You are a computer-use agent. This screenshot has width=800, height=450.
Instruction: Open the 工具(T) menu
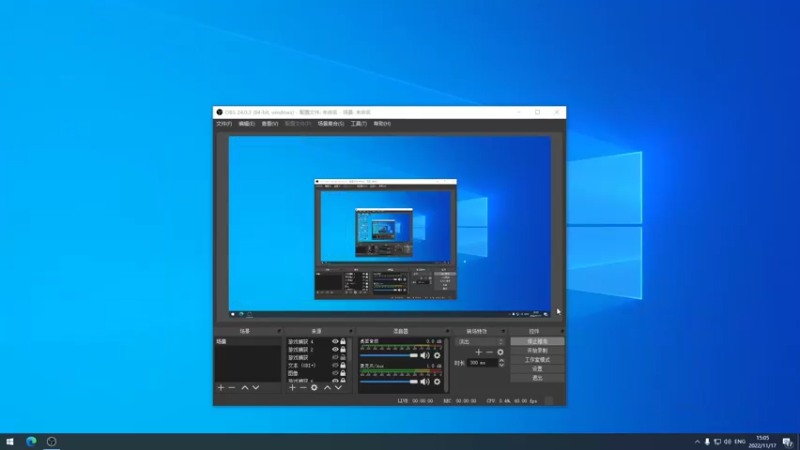point(358,124)
